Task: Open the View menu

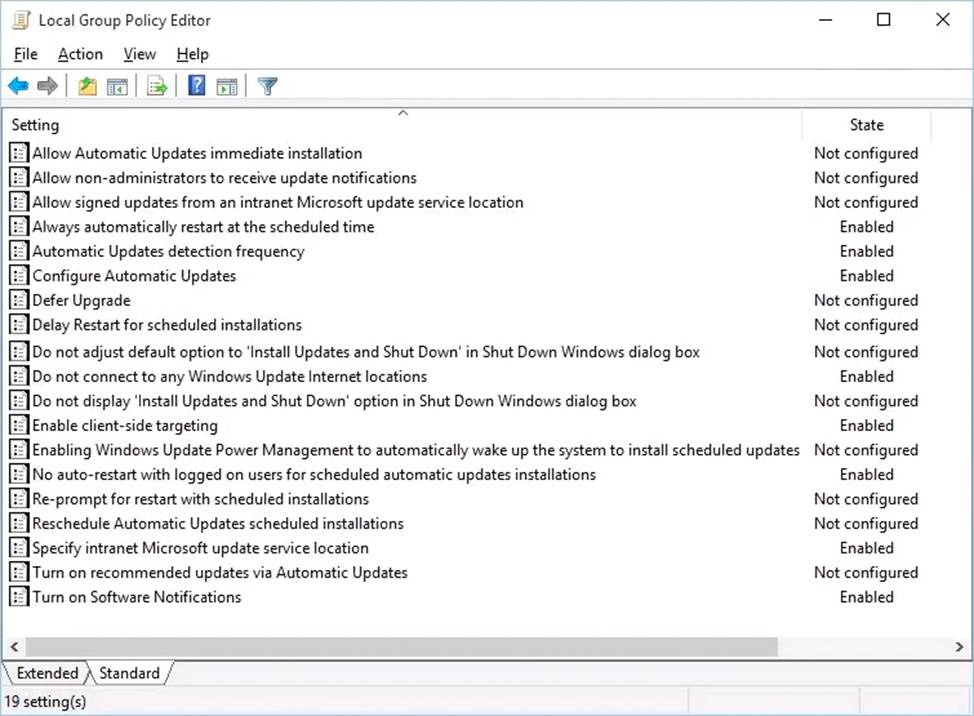Action: (140, 54)
